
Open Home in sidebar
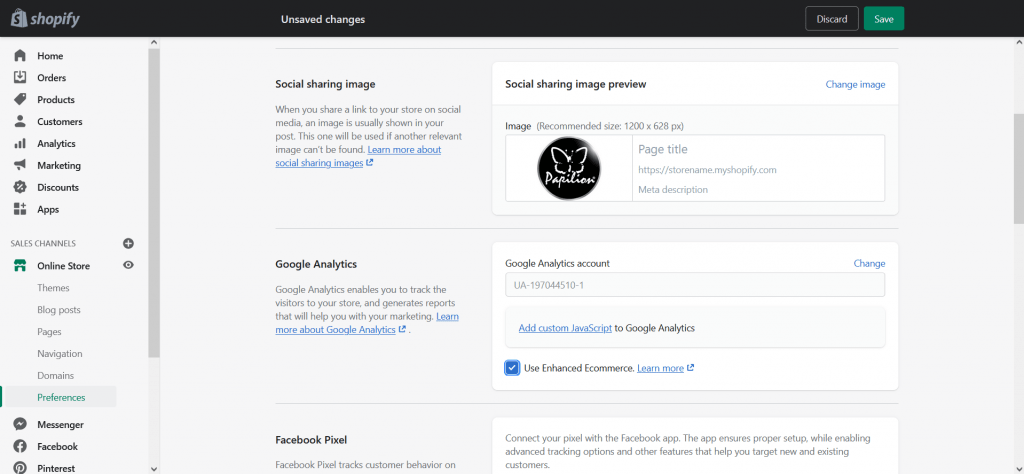pos(50,56)
